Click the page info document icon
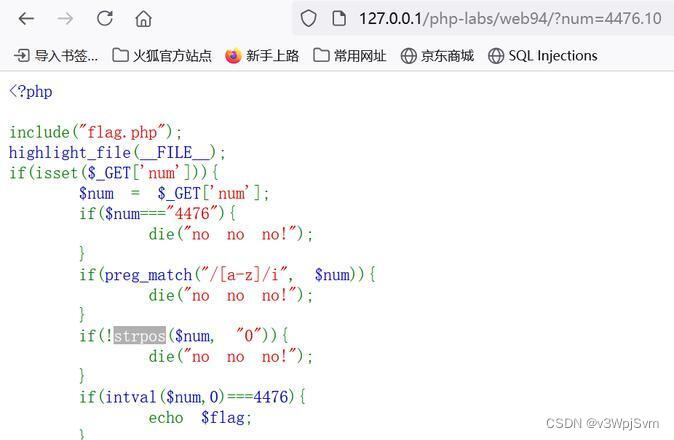The width and height of the screenshot is (674, 440). [x=339, y=18]
